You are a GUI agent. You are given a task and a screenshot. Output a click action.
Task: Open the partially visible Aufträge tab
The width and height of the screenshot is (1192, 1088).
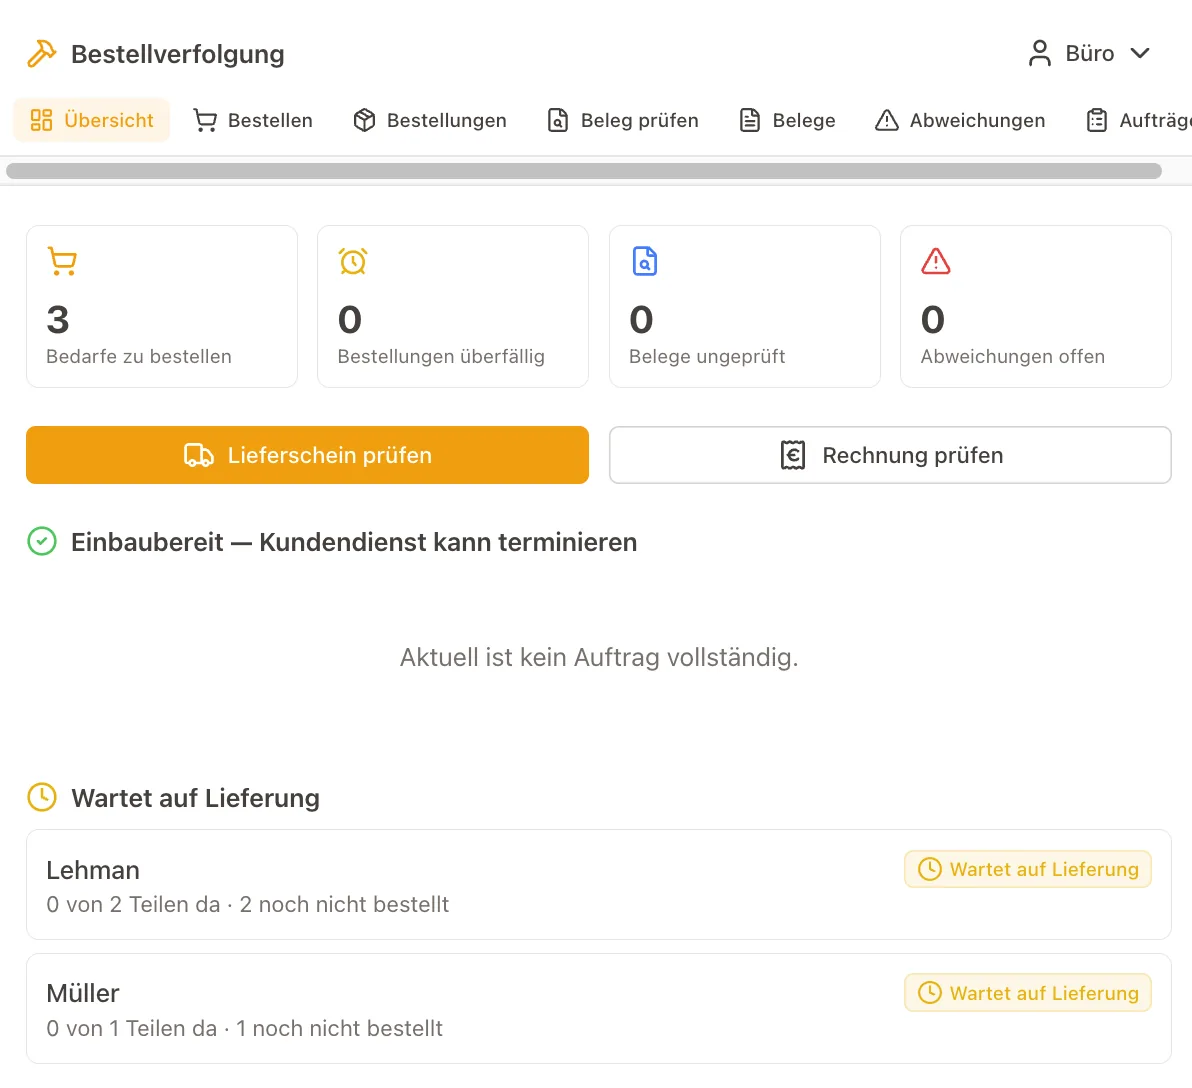(x=1138, y=120)
